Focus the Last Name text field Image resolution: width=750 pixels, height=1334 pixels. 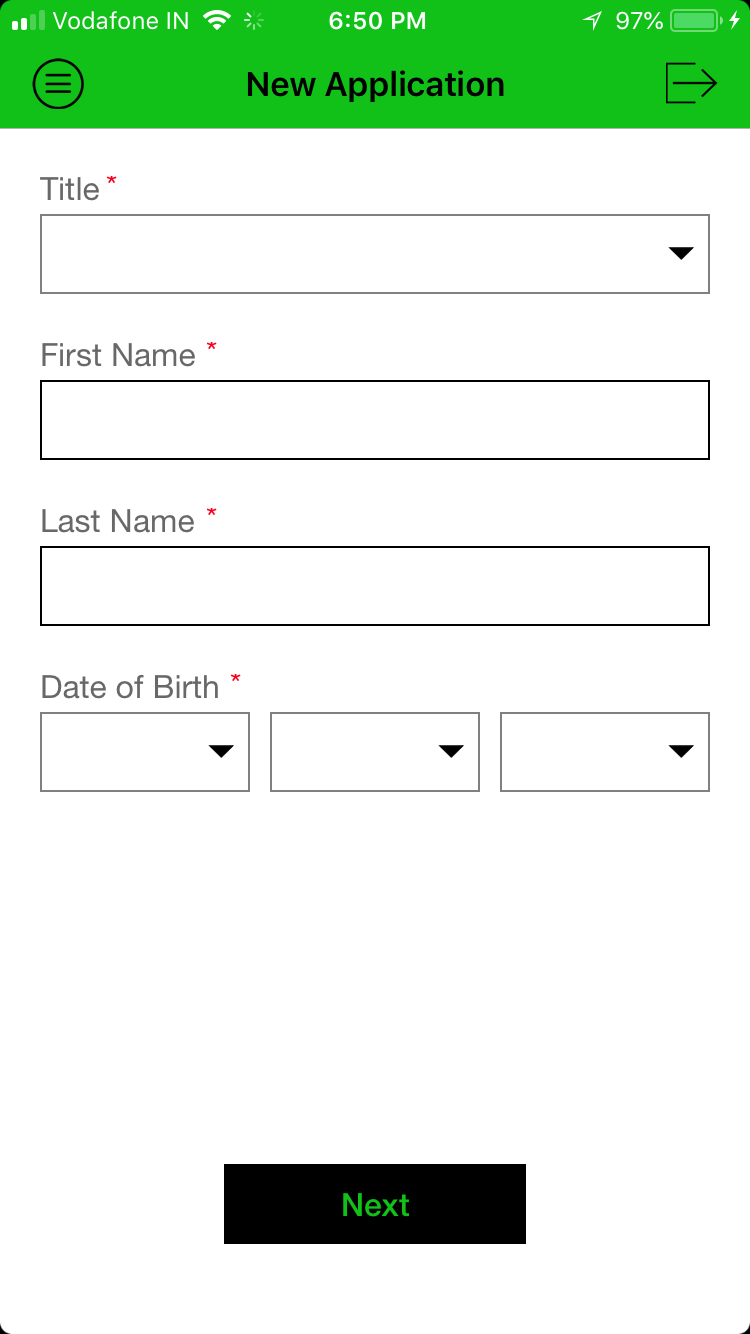(x=375, y=586)
